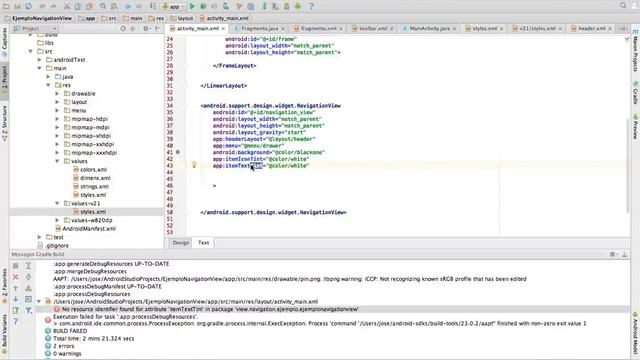Viewport: 640px width, 360px height.
Task: Switch to the Design tab below the editor
Action: (180, 243)
